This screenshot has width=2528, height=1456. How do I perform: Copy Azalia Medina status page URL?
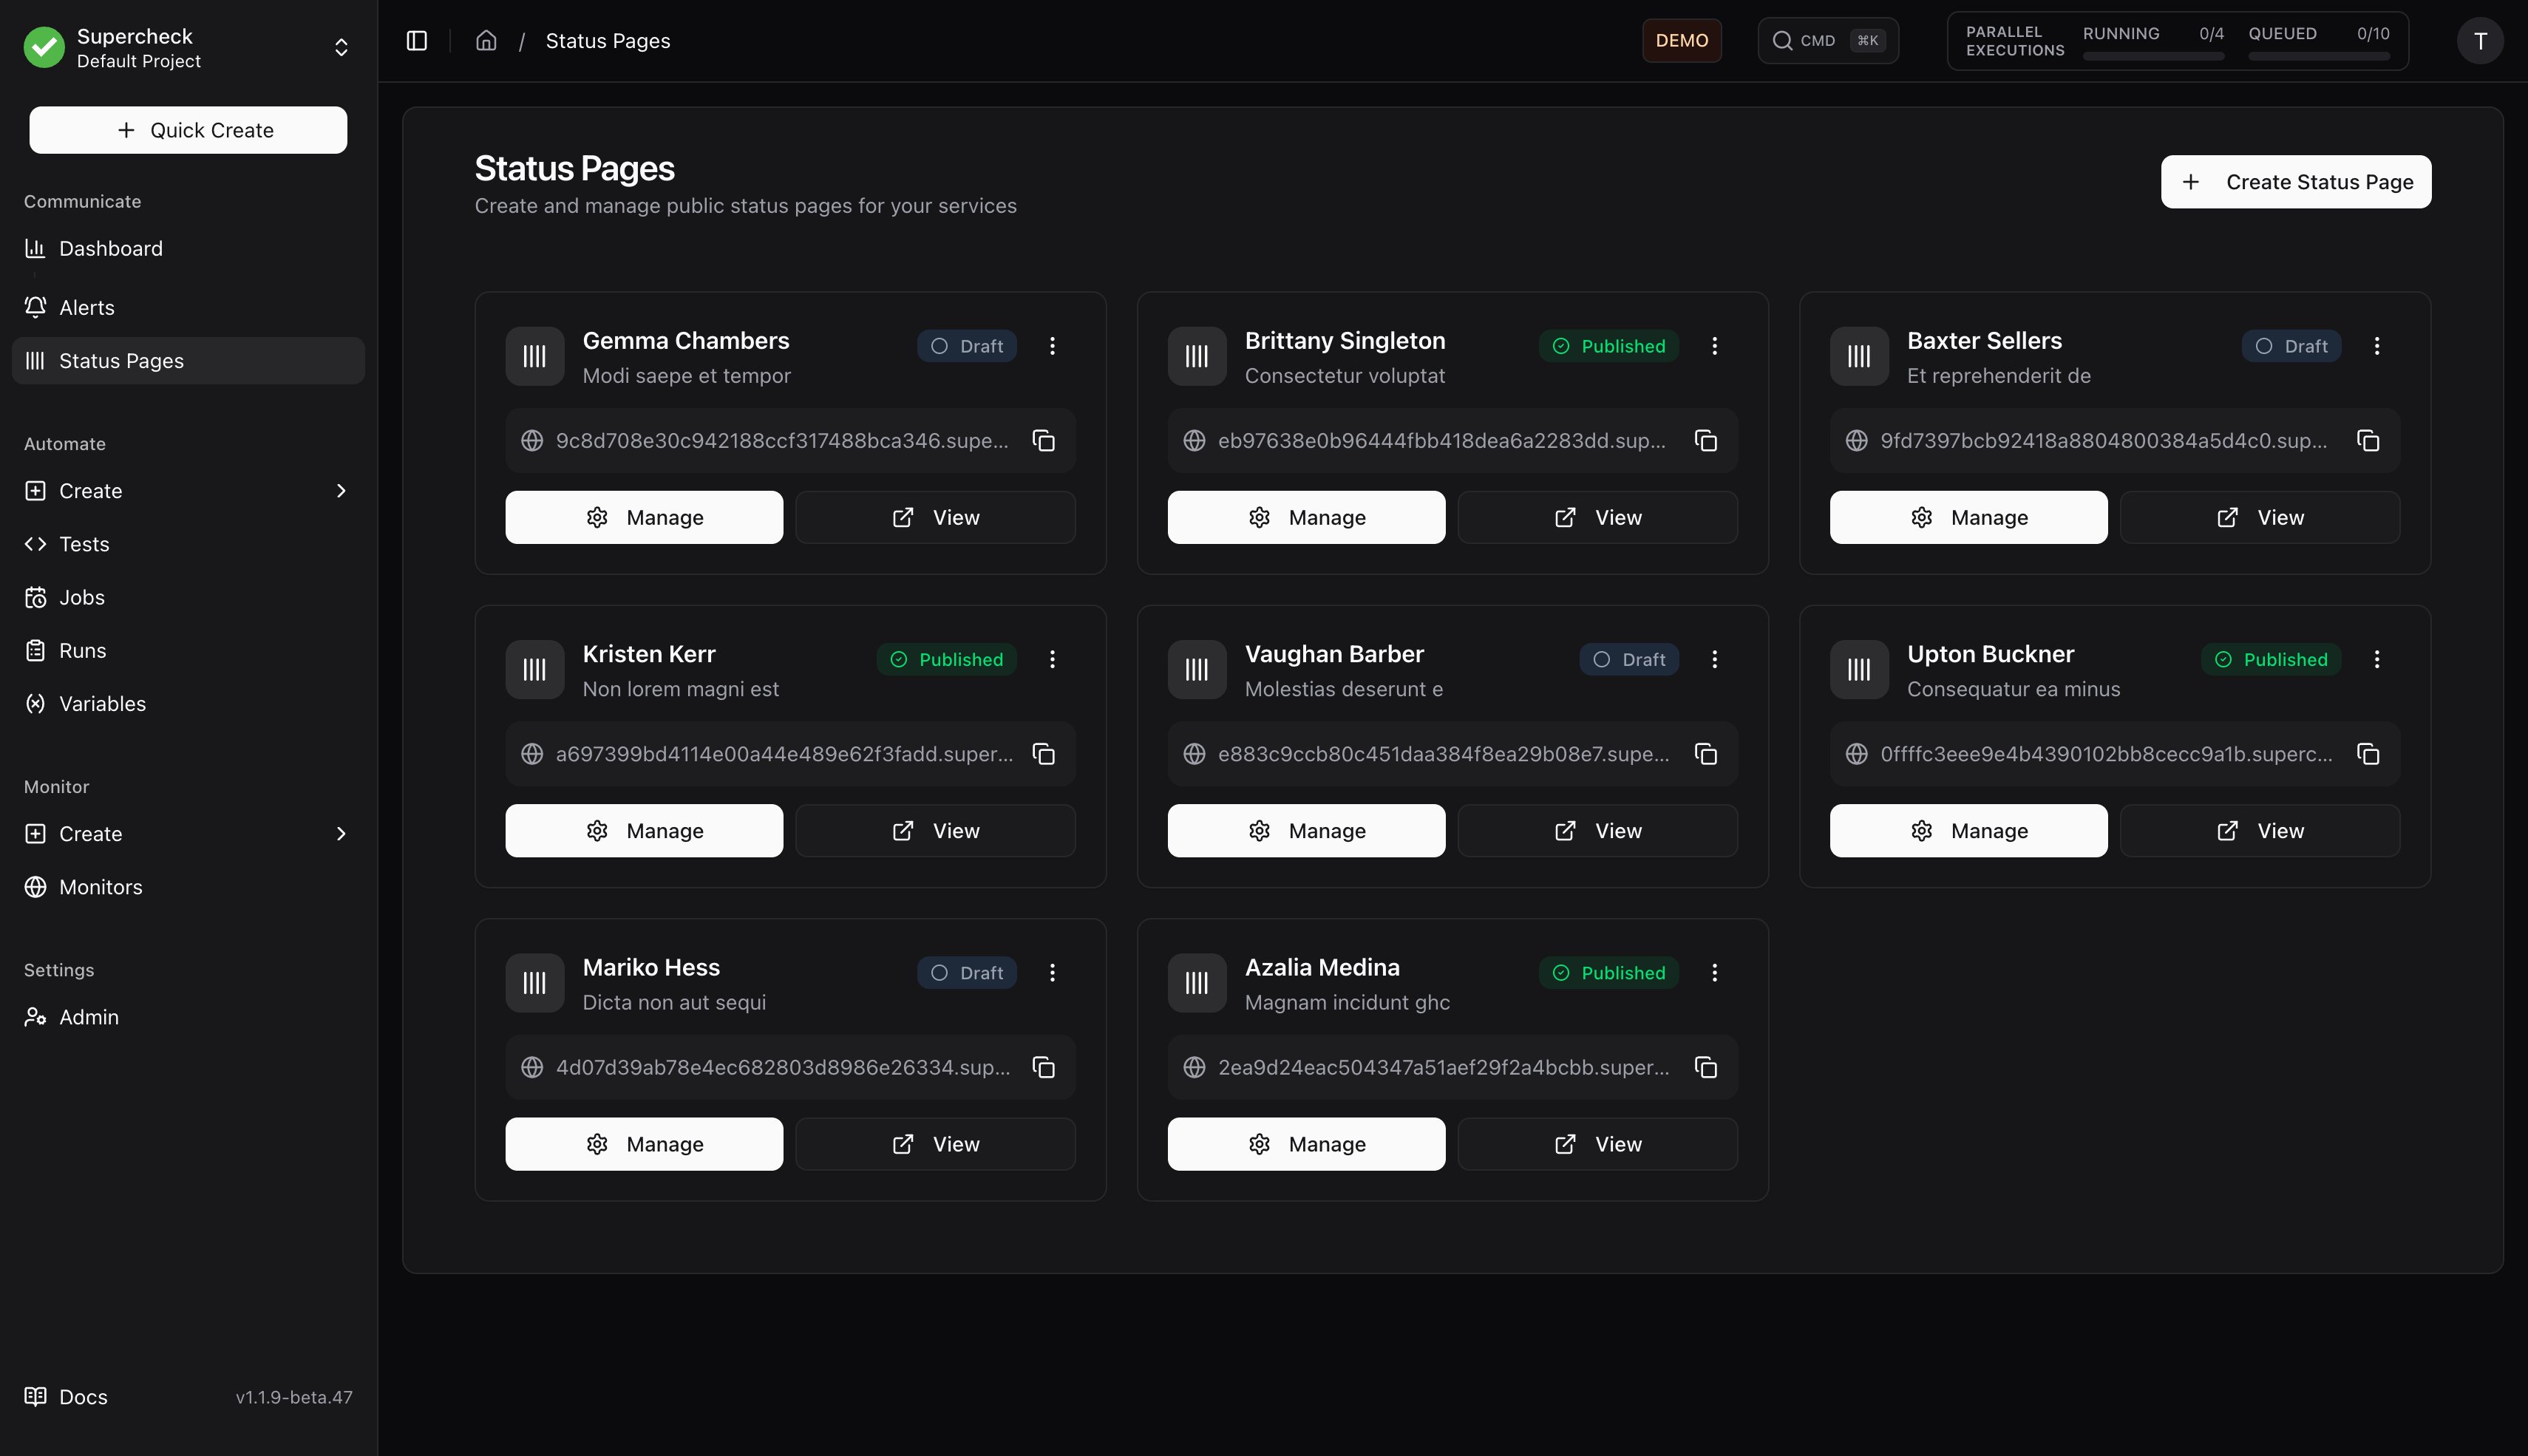1706,1067
